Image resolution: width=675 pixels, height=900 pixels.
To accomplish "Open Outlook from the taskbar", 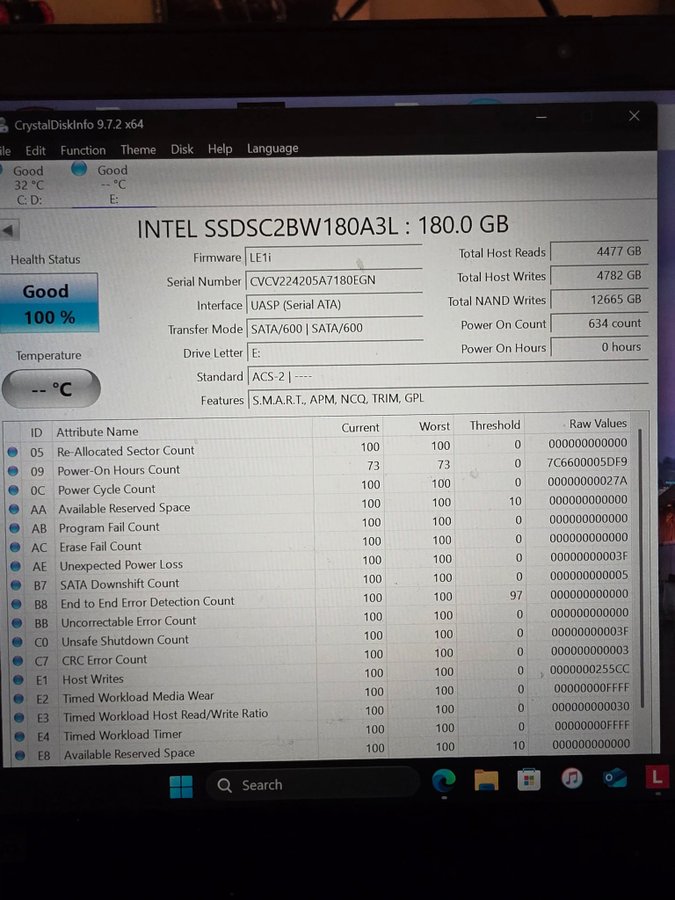I will tap(614, 778).
